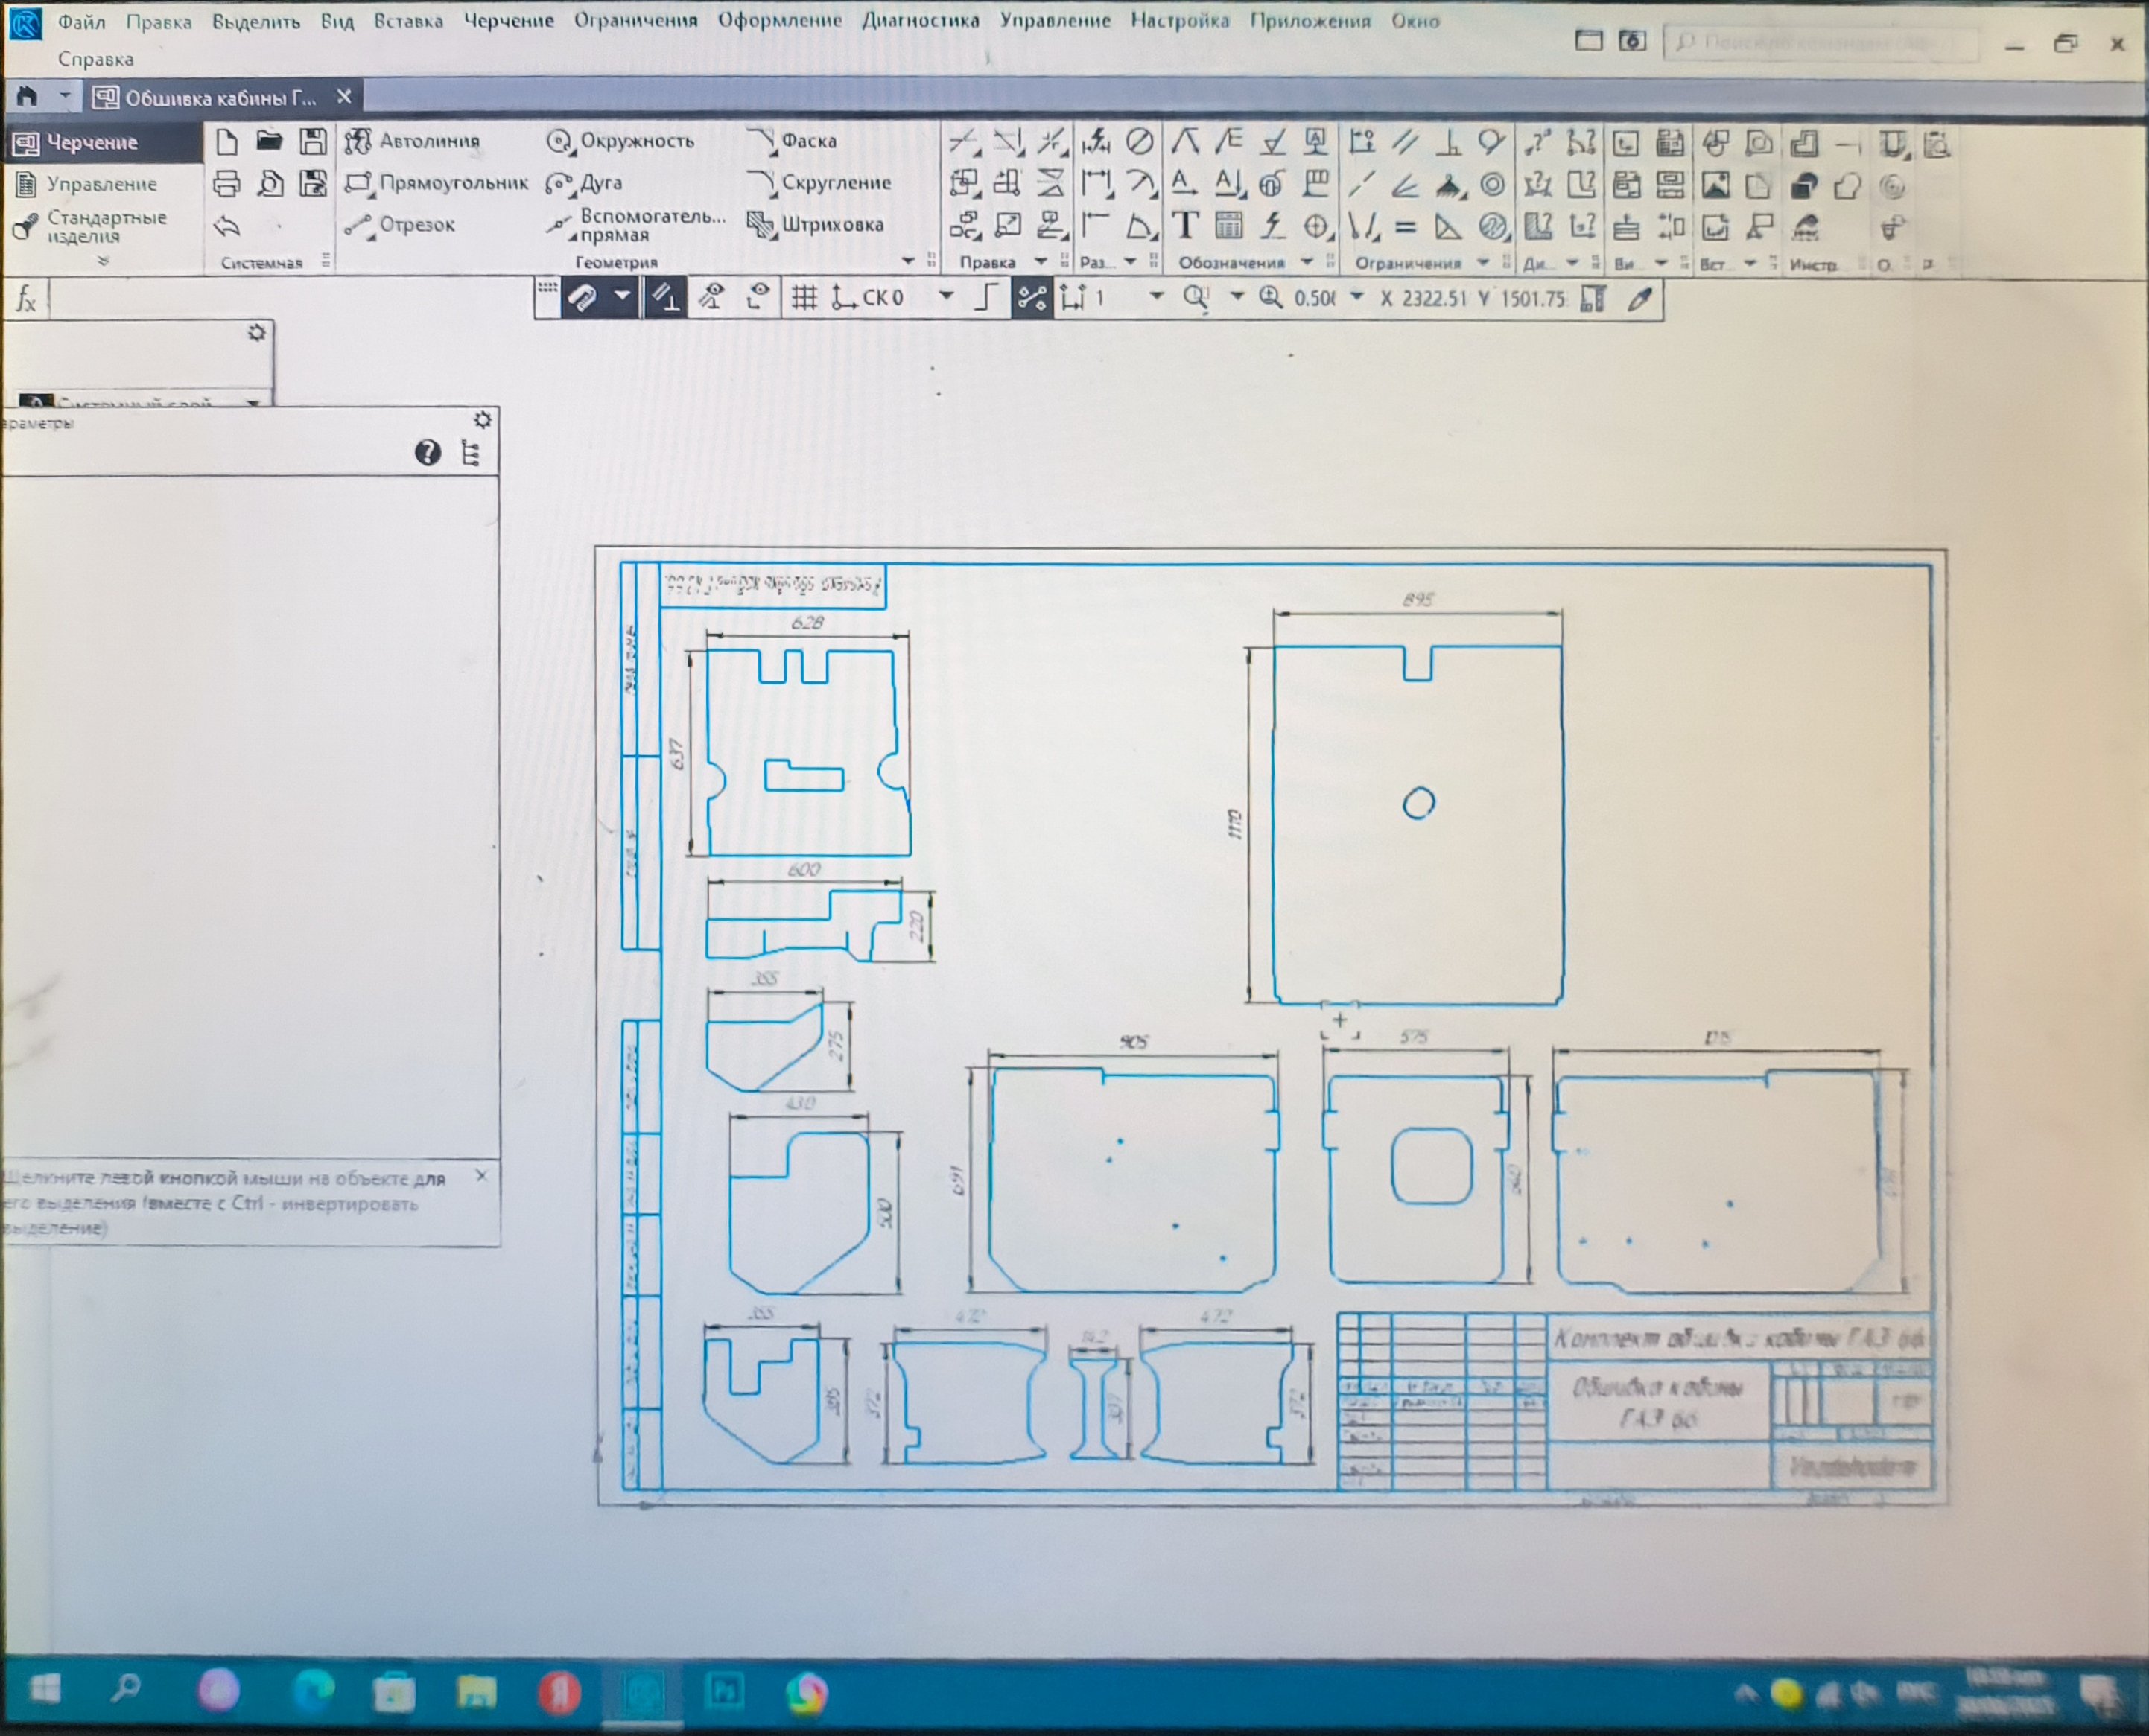Viewport: 2149px width, 1736px height.
Task: Save the document with floppy icon
Action: tap(313, 141)
